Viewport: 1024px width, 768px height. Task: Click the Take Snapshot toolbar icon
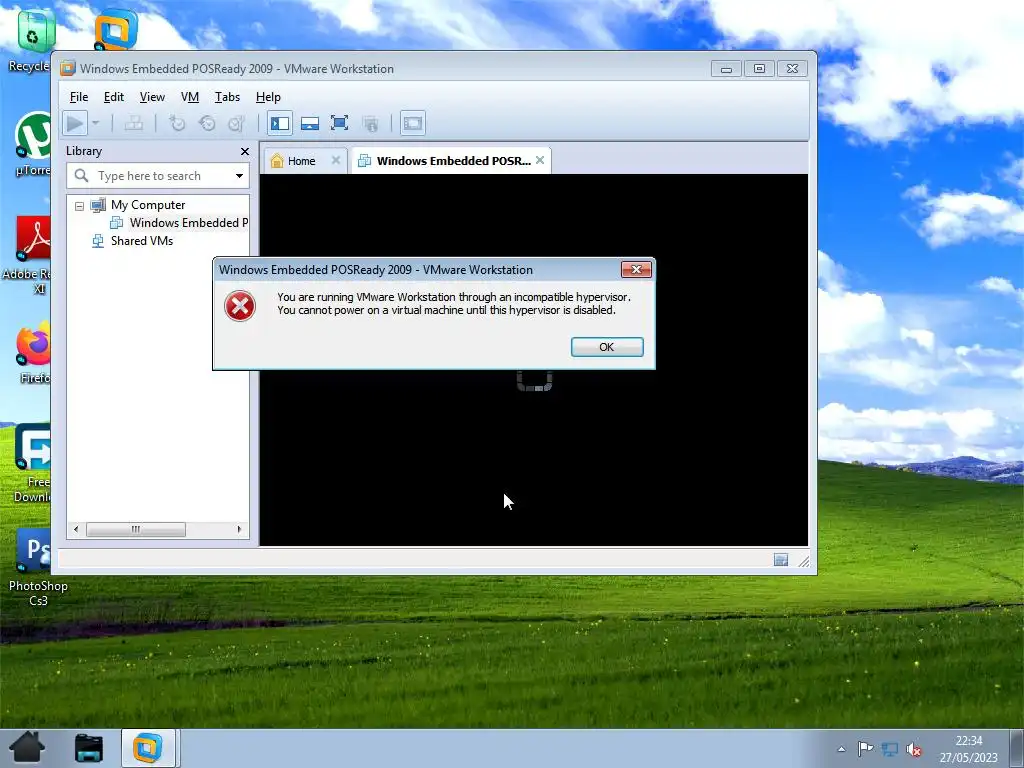click(x=177, y=123)
